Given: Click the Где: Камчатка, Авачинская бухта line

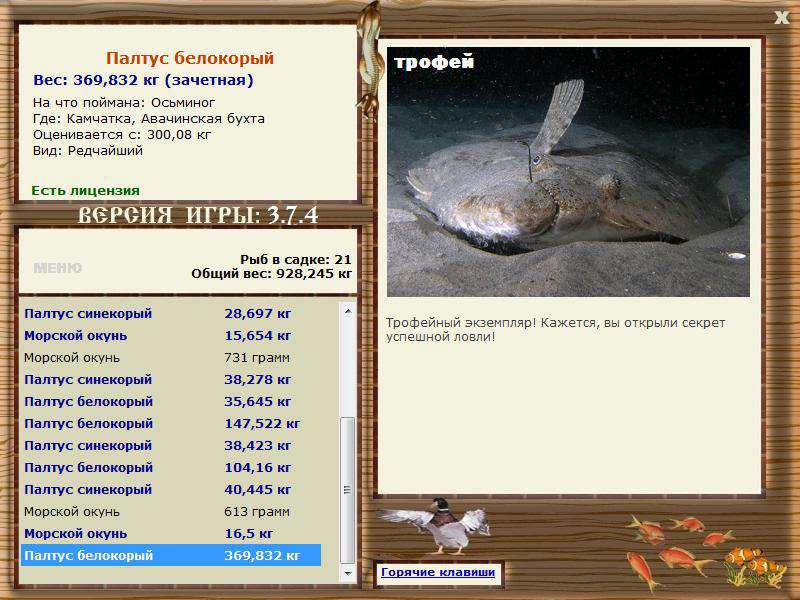Looking at the screenshot, I should tap(149, 119).
